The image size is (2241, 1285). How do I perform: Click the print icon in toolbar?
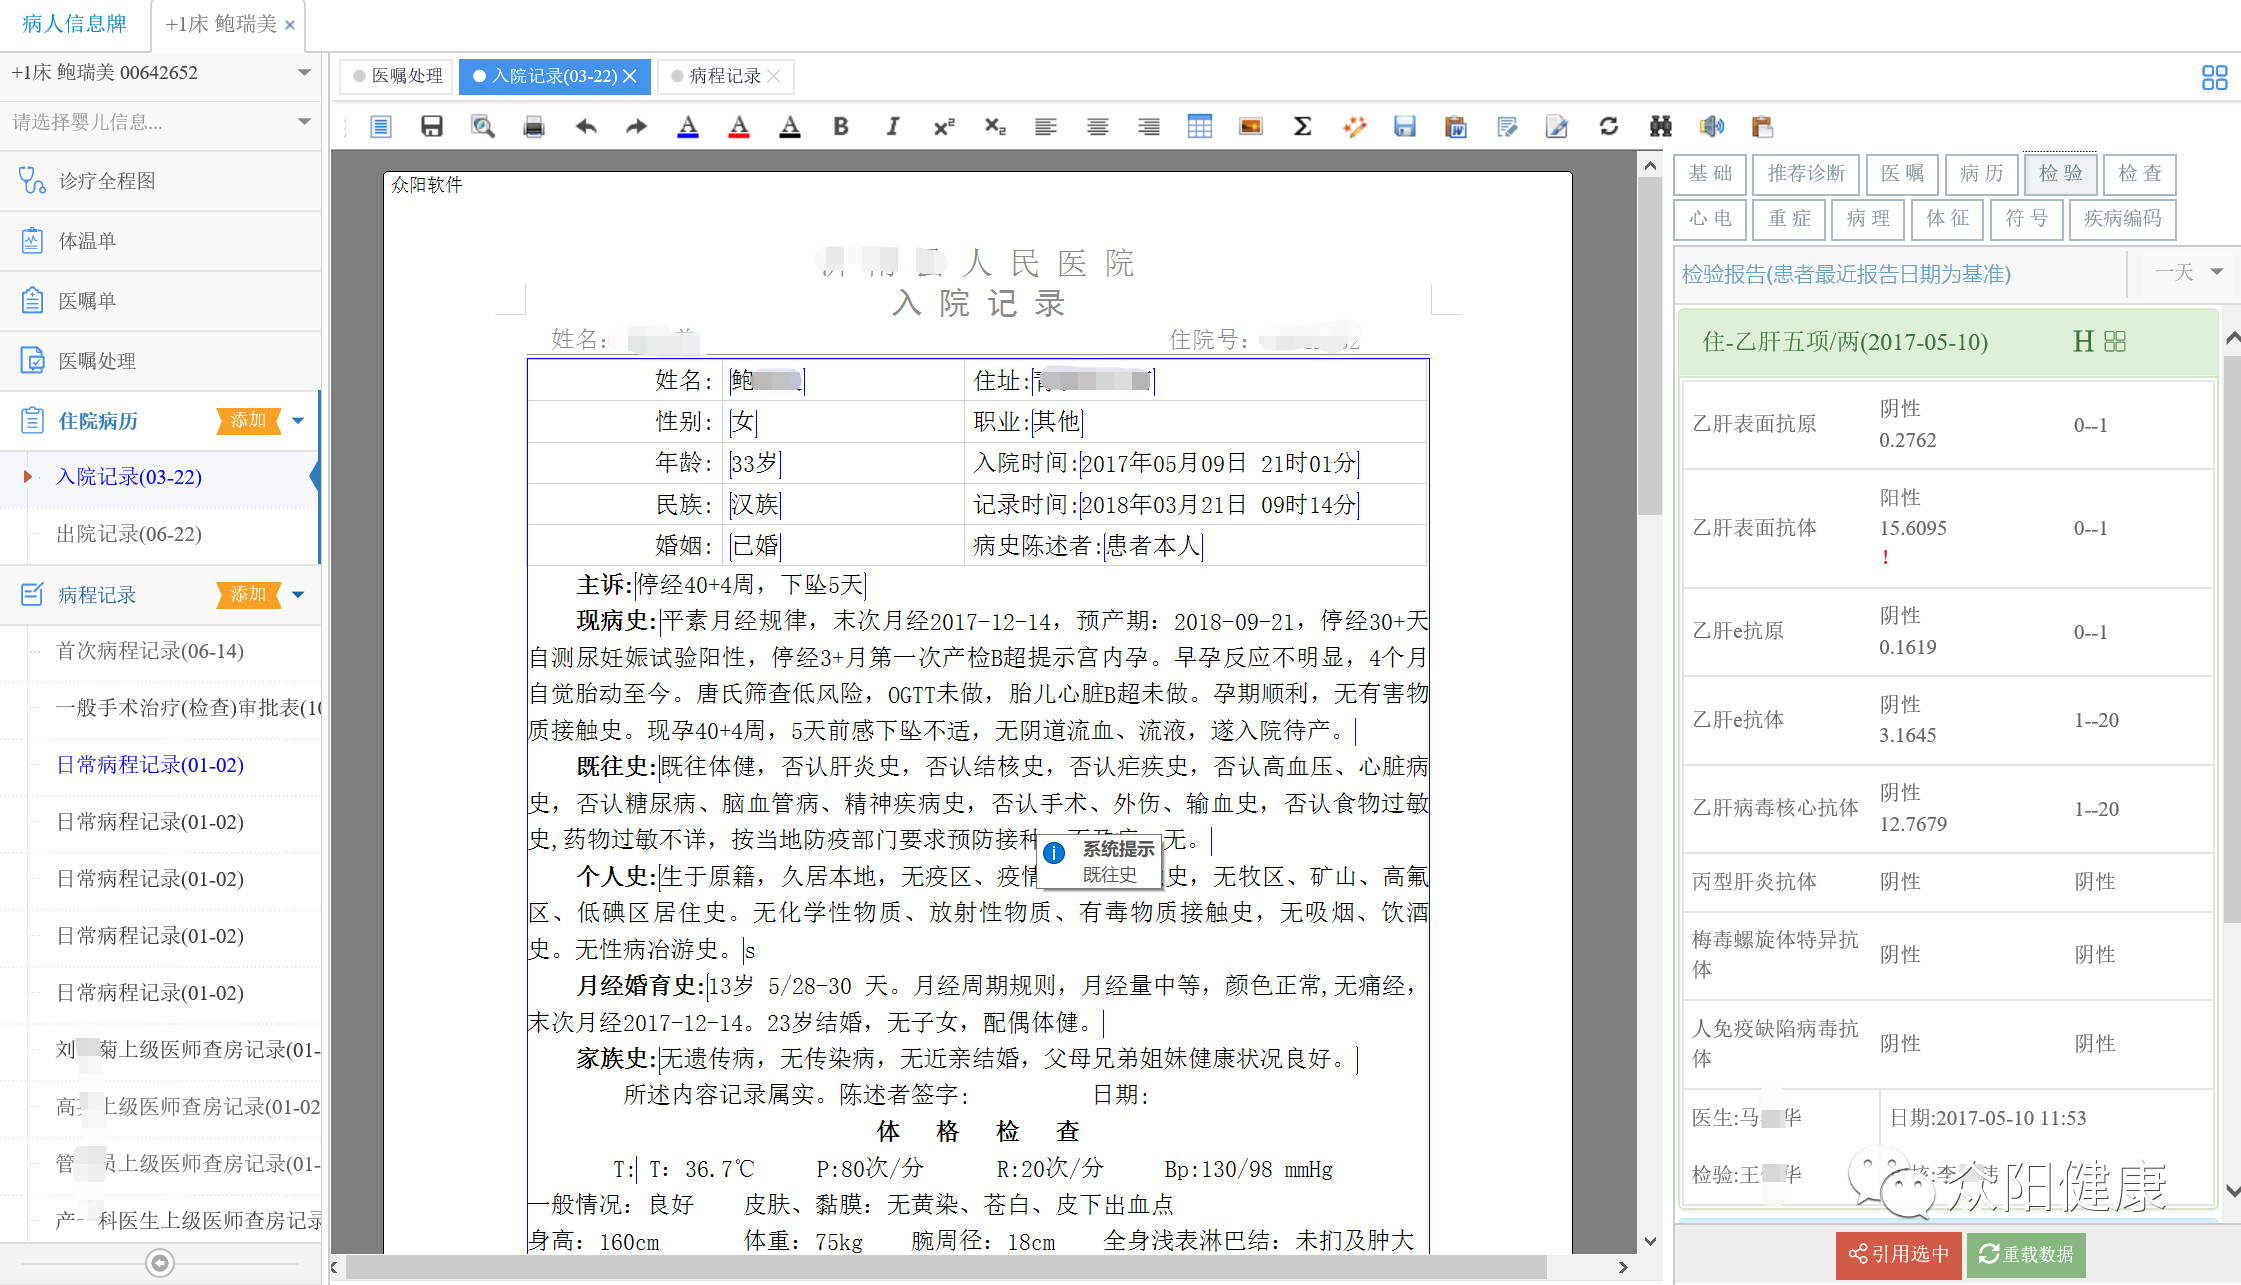534,127
